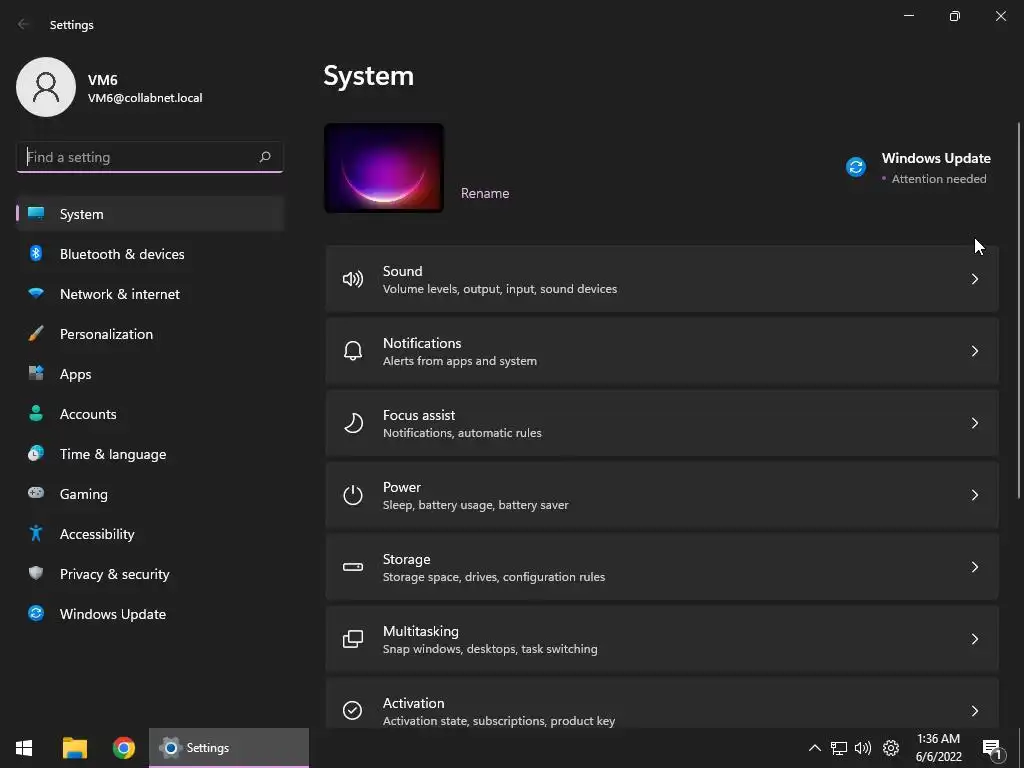This screenshot has width=1024, height=768.
Task: Select Privacy & security in the sidebar
Action: [x=150, y=574]
